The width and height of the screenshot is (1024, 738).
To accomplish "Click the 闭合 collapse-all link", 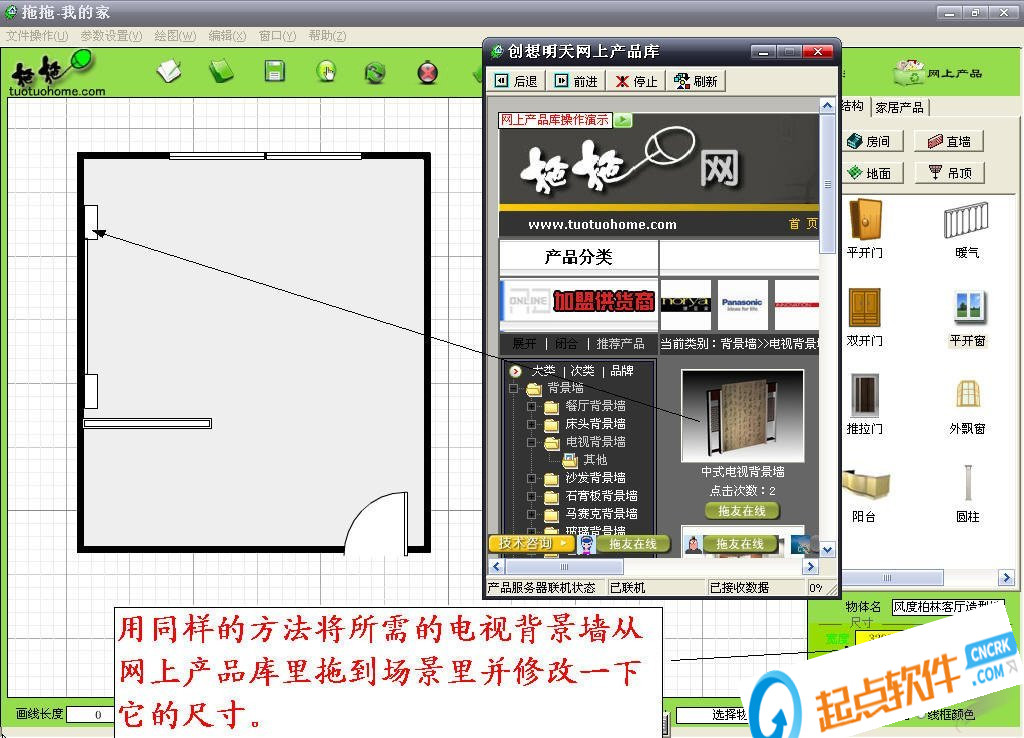I will pos(566,344).
